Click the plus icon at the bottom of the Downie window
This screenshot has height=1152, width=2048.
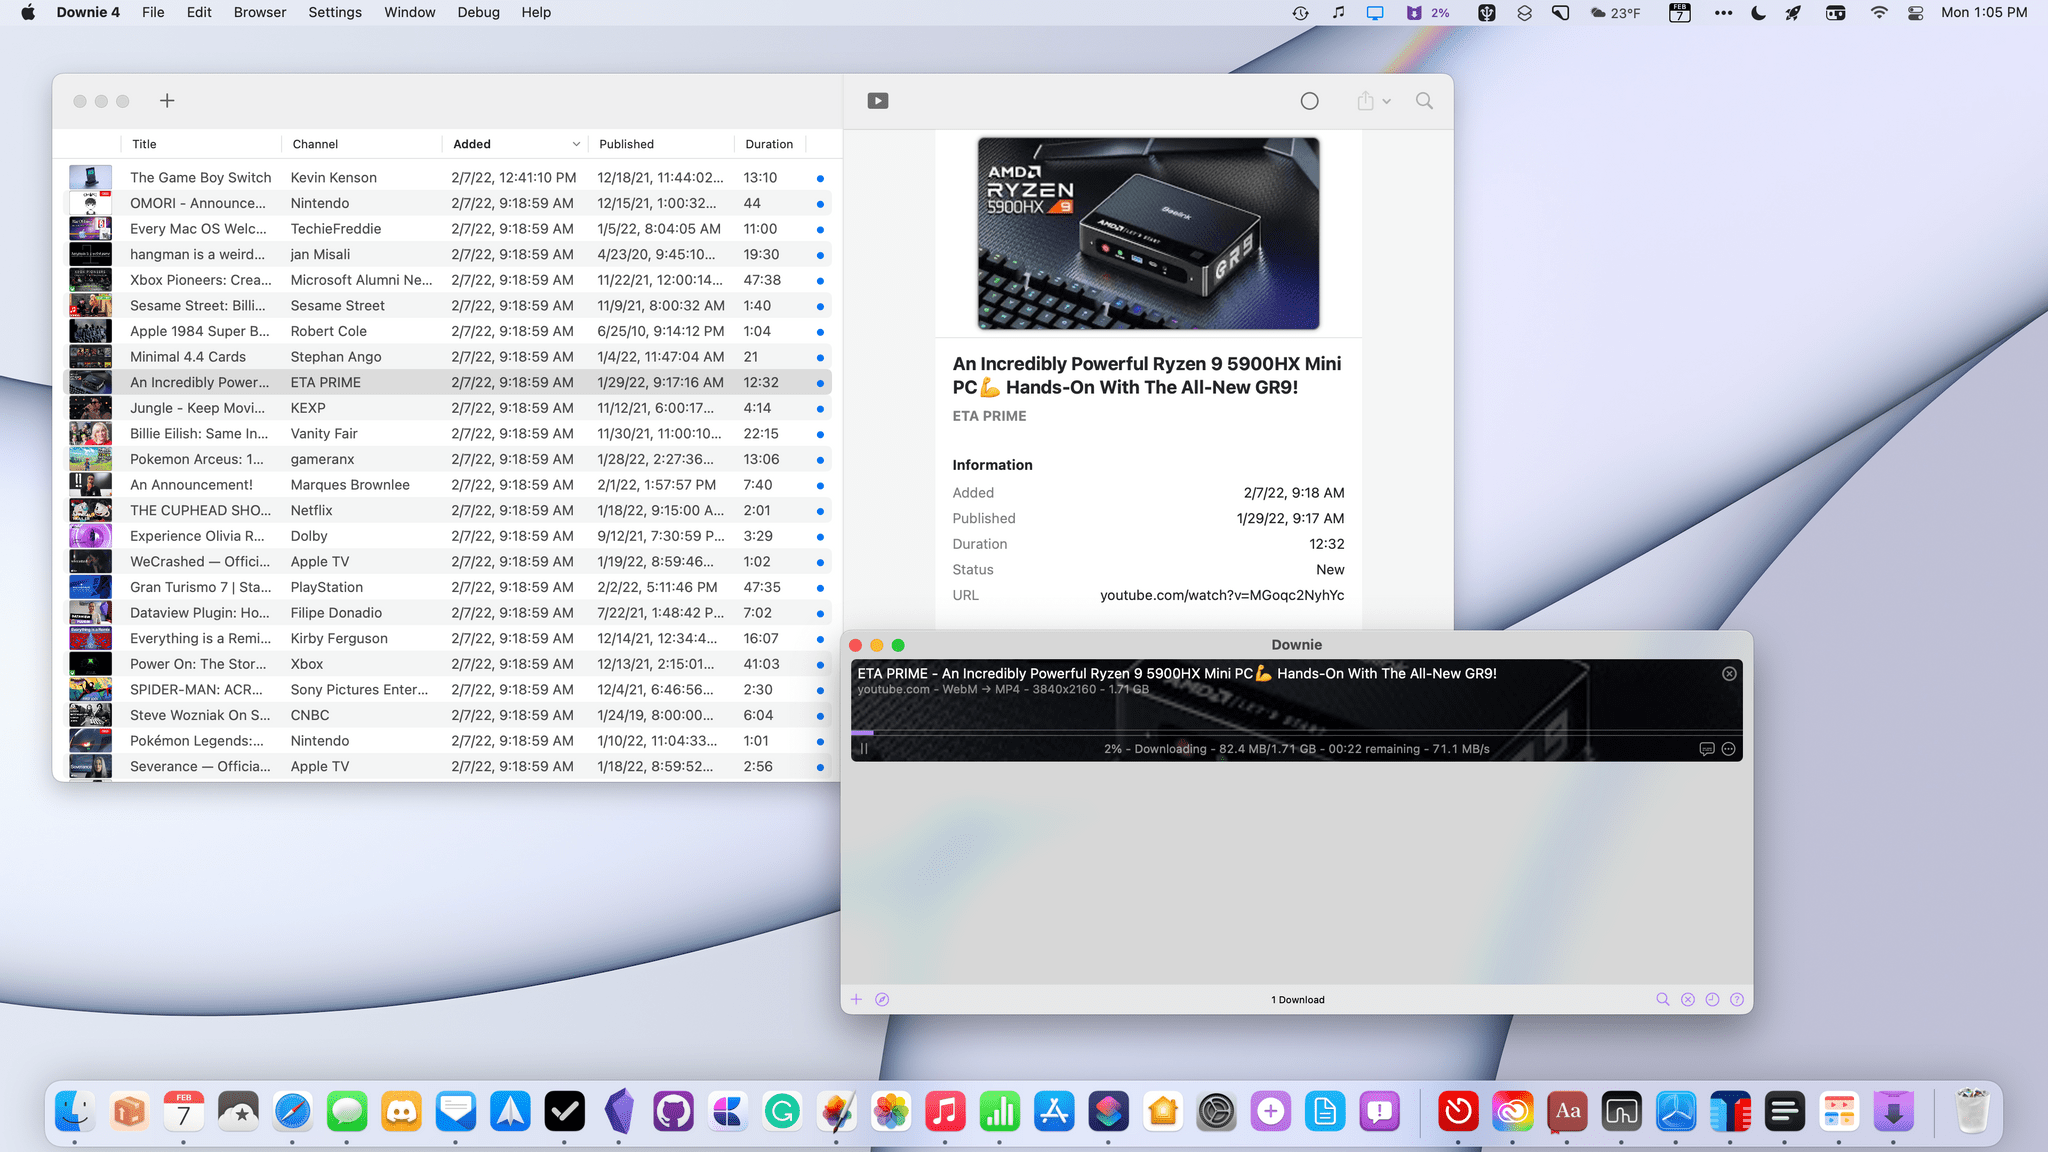[x=856, y=999]
